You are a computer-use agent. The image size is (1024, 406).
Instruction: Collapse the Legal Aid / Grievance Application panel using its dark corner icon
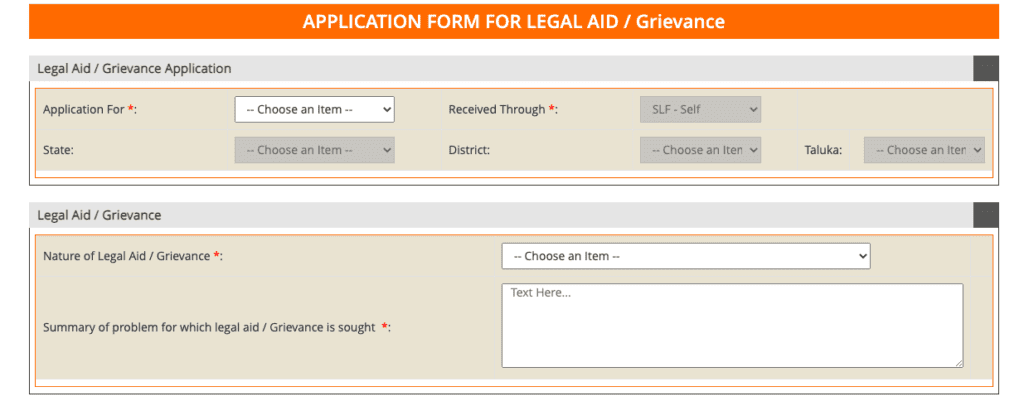pos(985,68)
